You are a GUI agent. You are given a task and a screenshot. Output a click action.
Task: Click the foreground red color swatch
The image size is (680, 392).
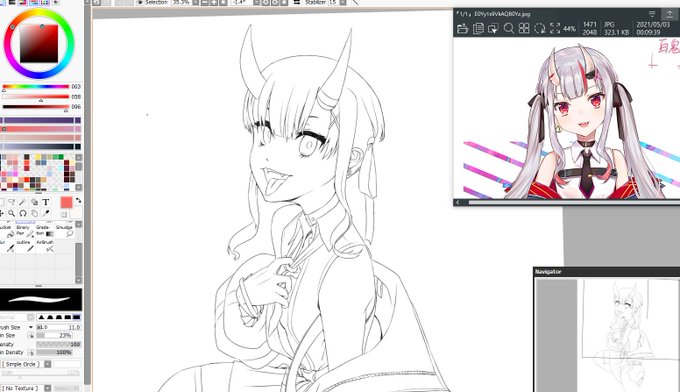[x=66, y=203]
